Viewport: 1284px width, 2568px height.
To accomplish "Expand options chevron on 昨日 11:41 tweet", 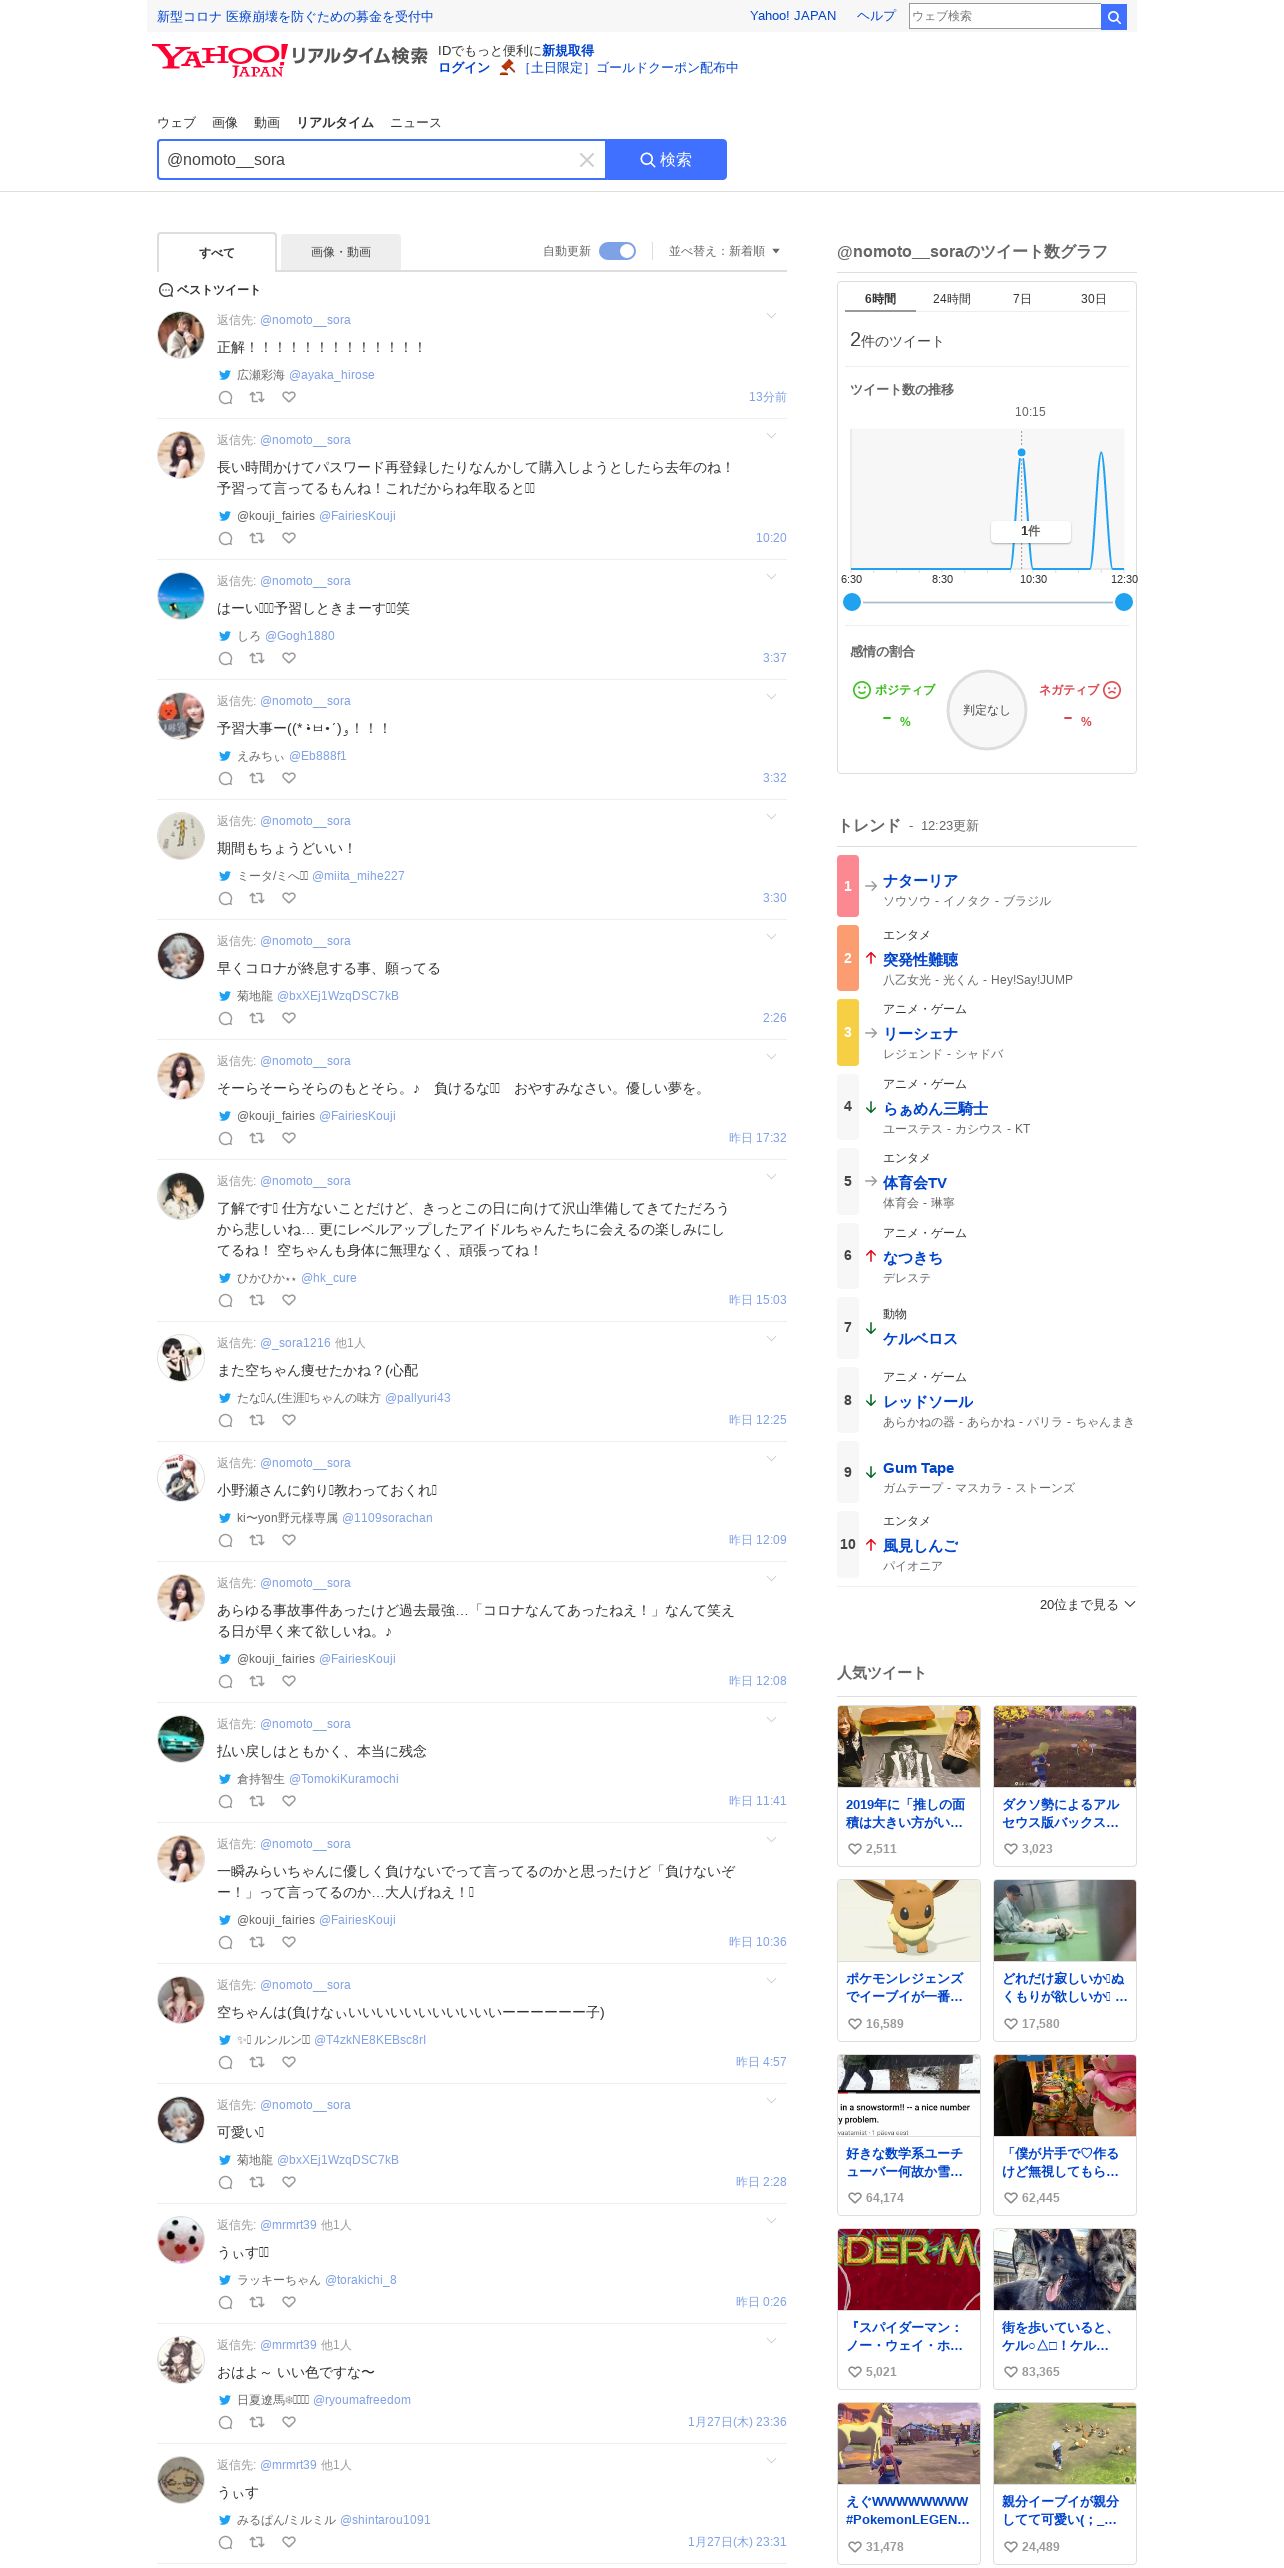I will click(771, 1720).
